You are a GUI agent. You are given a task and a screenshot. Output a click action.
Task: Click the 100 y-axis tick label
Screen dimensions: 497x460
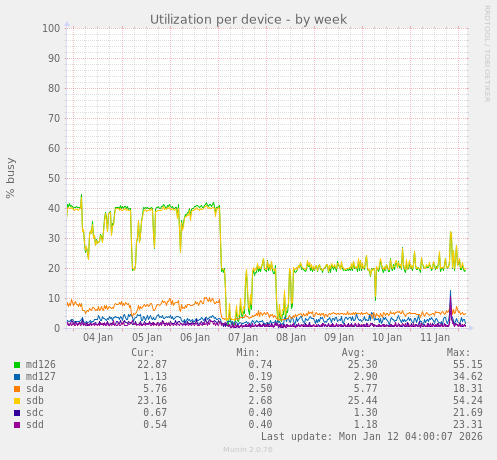51,28
